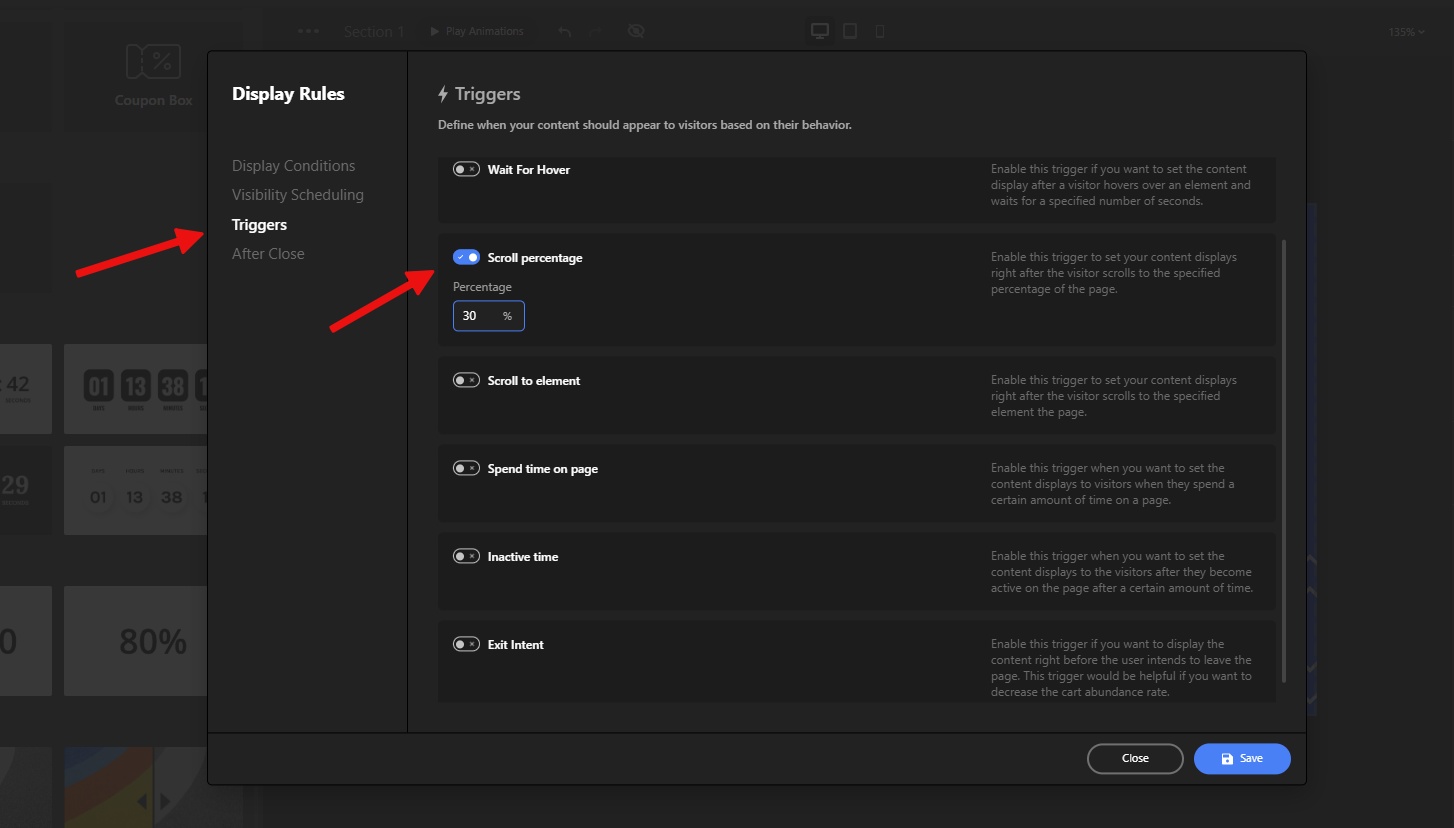Select the After Close tab

point(268,254)
